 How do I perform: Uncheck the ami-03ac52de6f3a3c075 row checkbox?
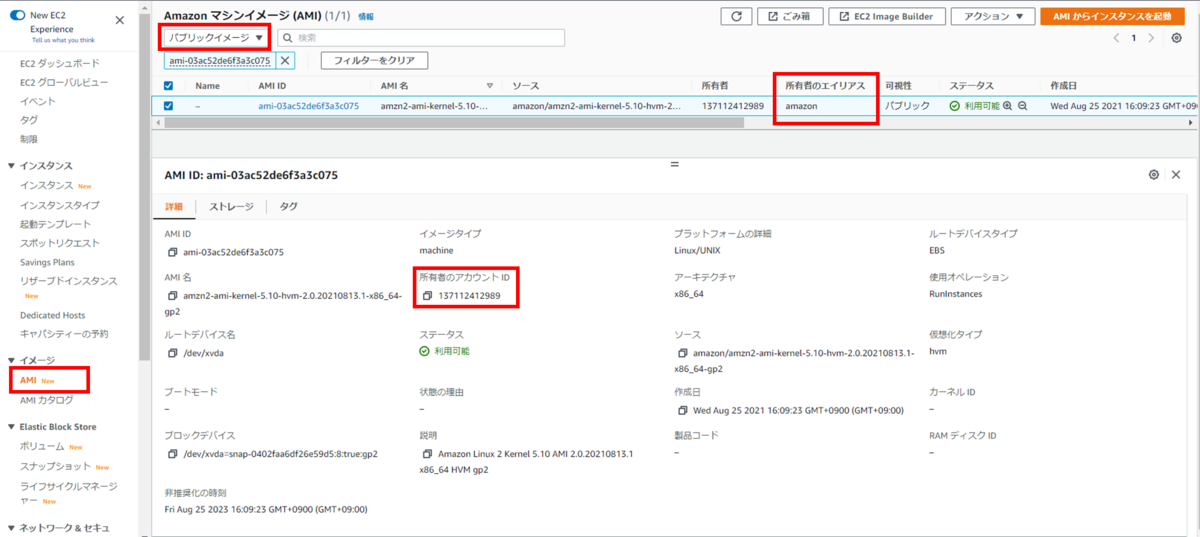168,105
